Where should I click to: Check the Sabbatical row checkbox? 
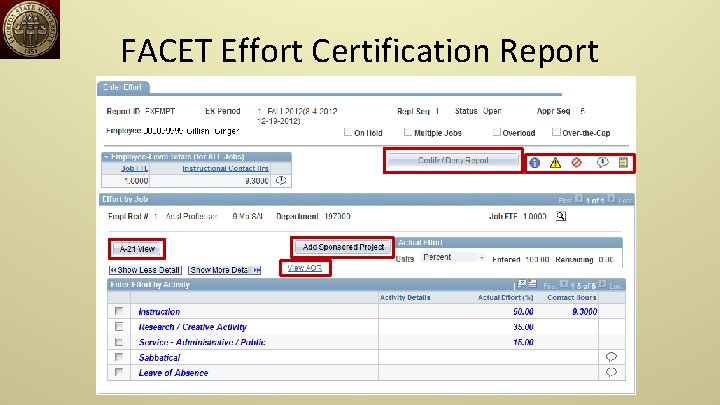(119, 357)
